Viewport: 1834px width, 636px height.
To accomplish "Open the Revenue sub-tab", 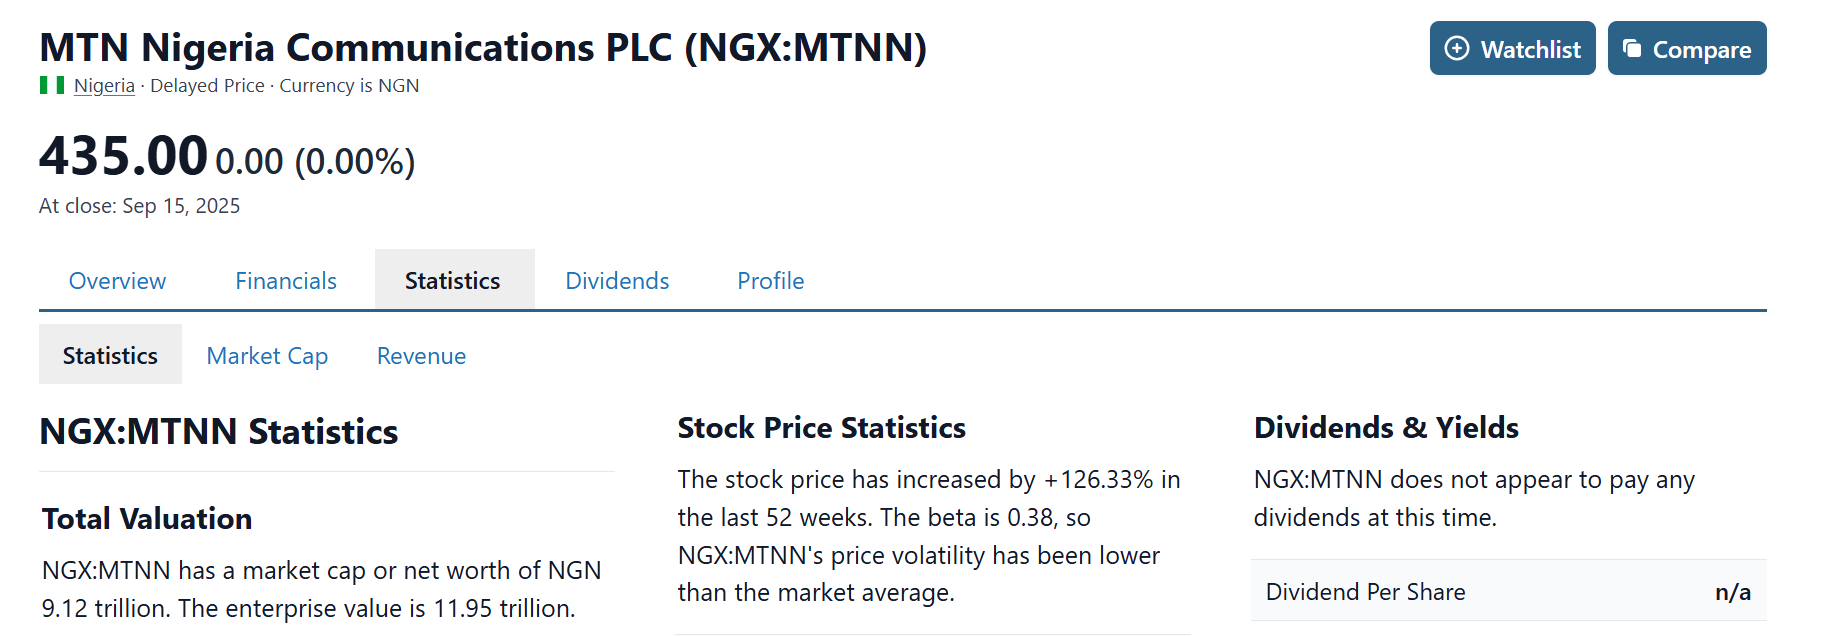I will click(421, 356).
